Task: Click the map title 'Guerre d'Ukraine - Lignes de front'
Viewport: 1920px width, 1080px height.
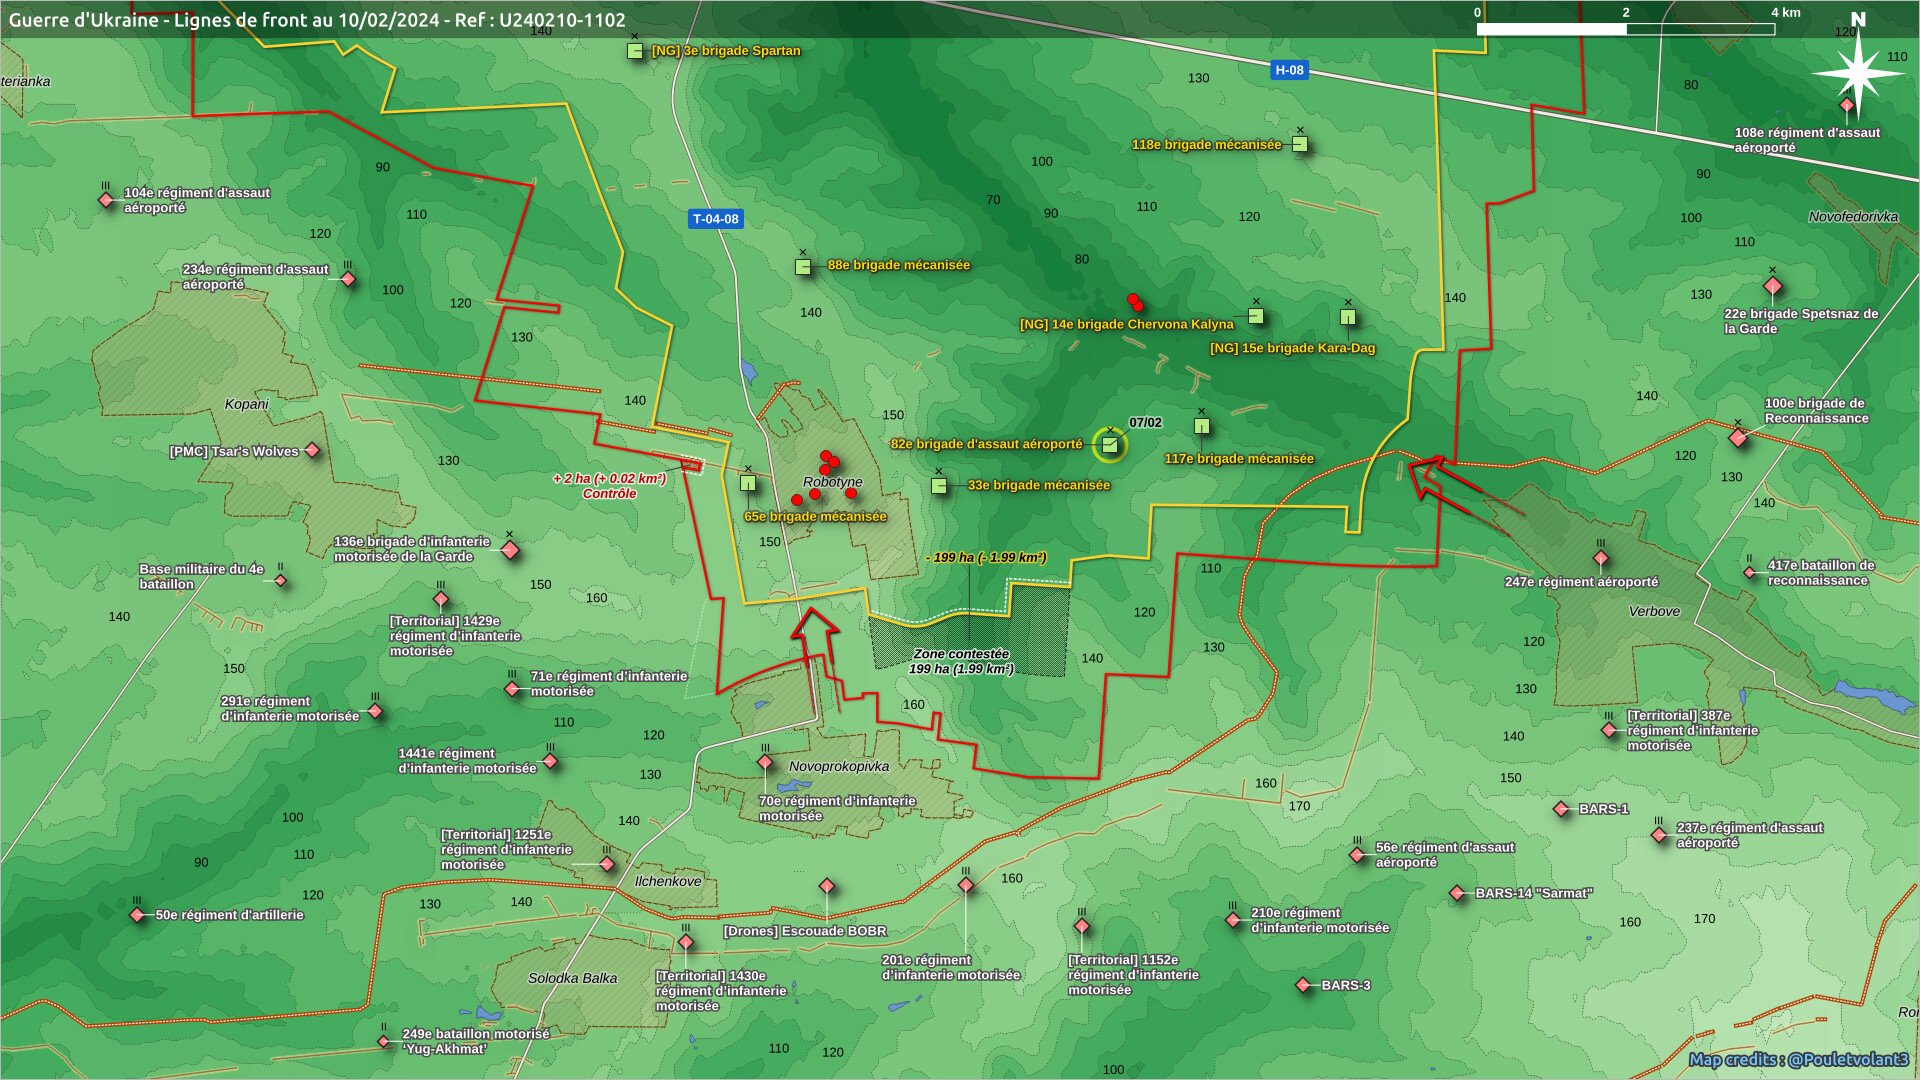Action: (x=317, y=20)
